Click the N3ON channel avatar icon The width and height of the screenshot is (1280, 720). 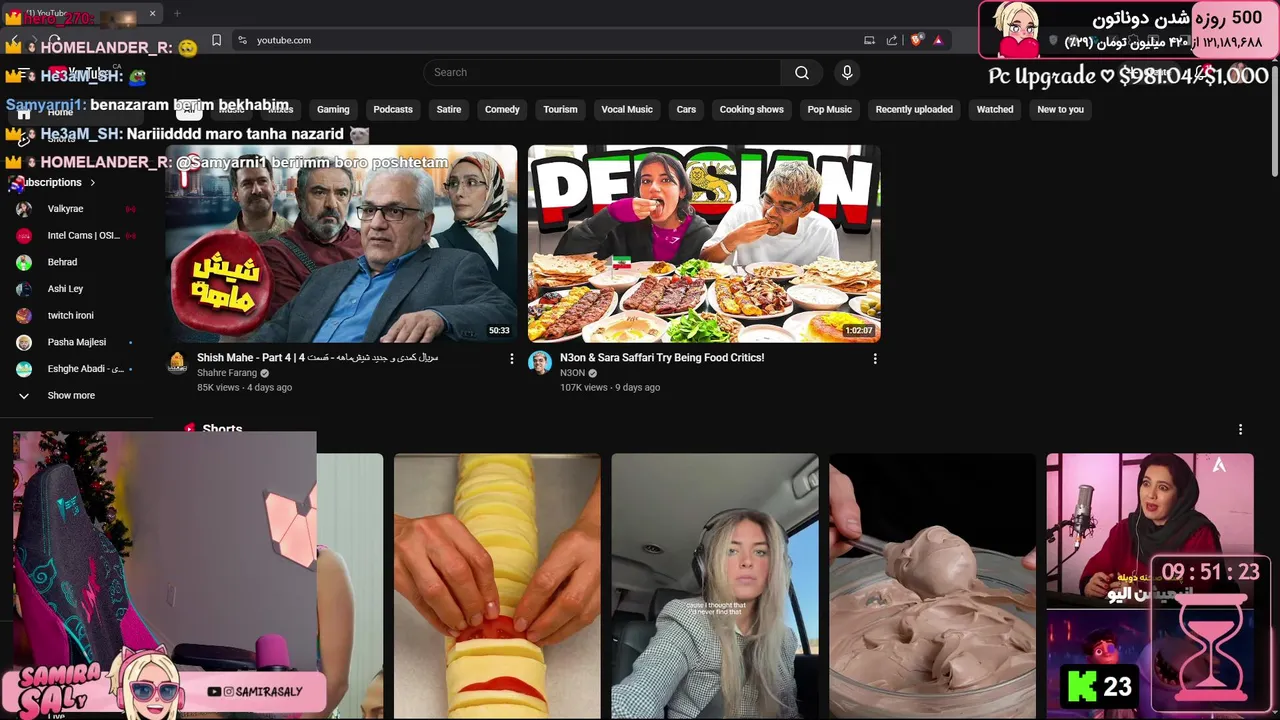click(540, 362)
